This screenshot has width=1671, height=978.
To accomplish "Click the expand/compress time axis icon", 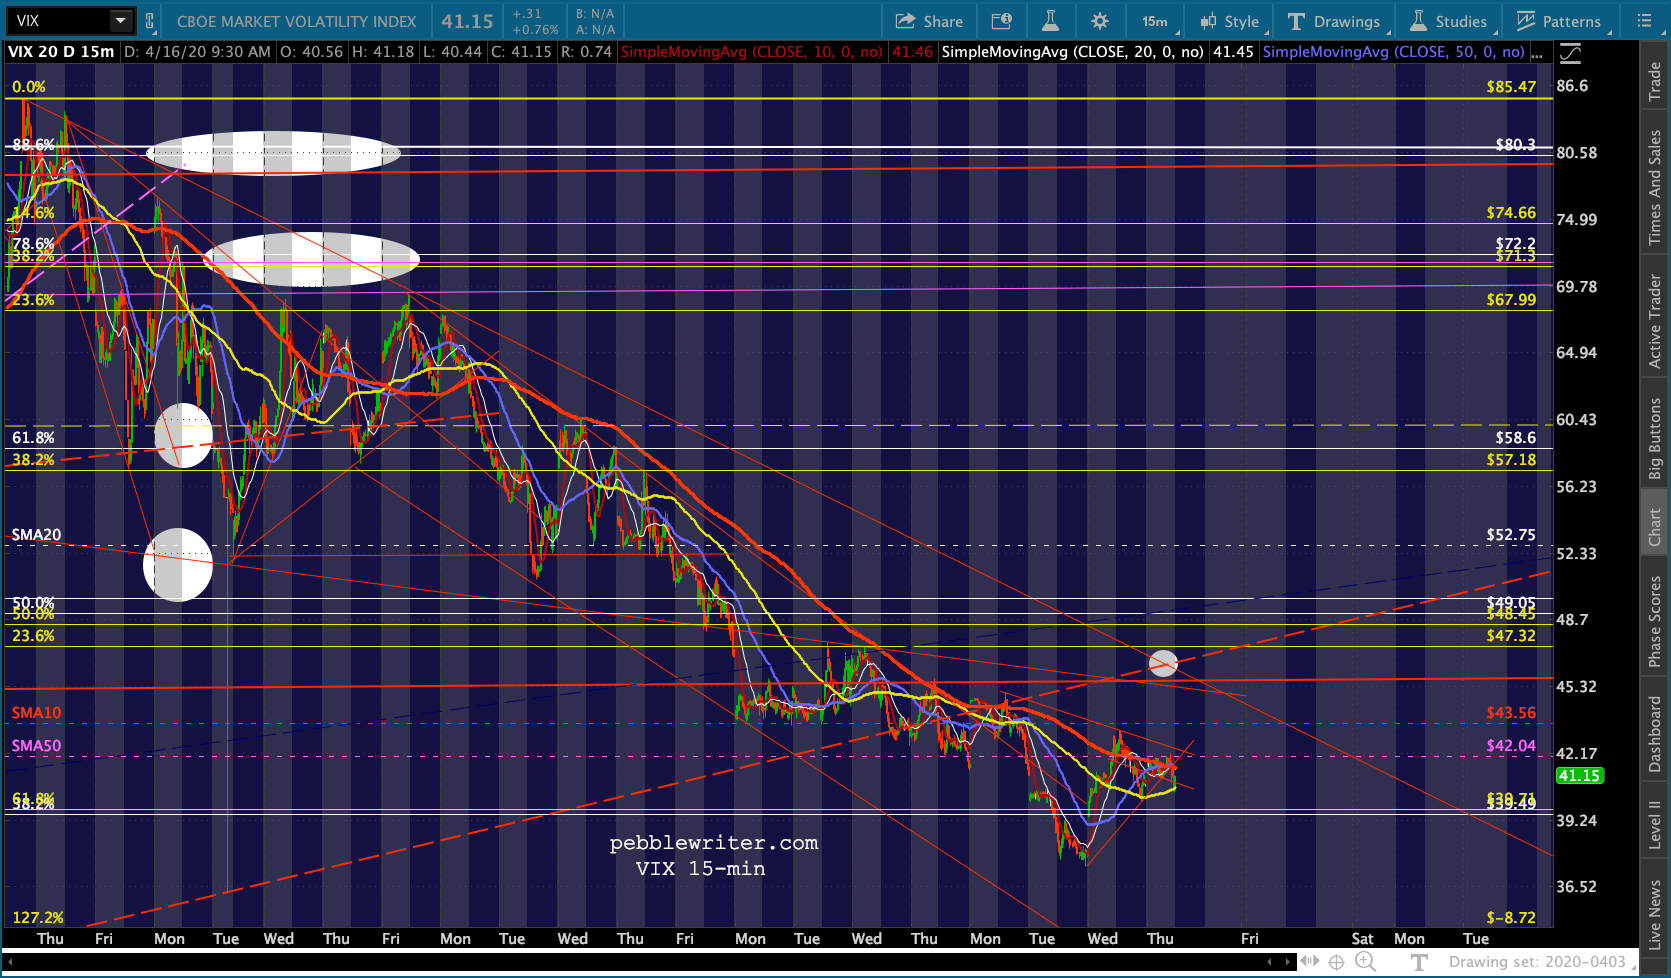I will pyautogui.click(x=1309, y=962).
